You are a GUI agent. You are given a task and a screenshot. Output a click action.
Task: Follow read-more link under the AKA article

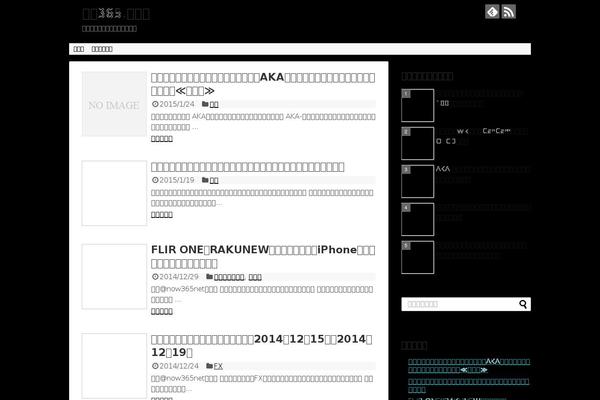tap(162, 139)
